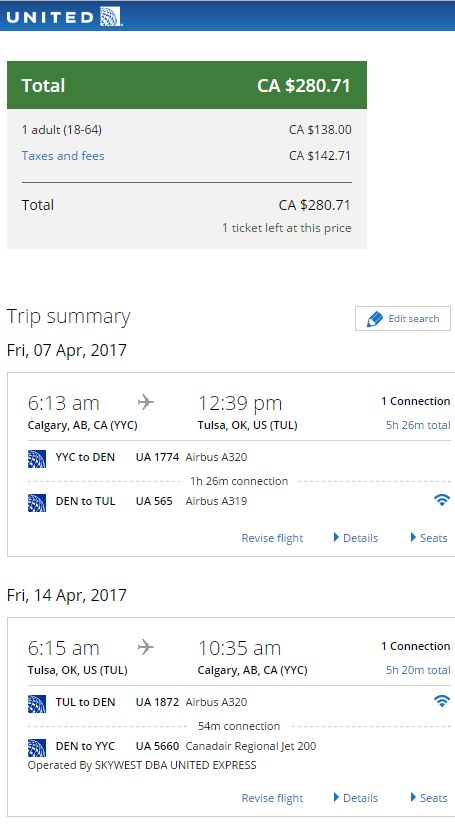
Task: Click the United globe logo in header
Action: (x=110, y=17)
